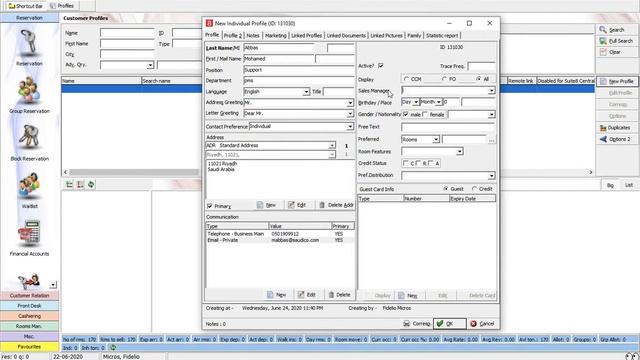The image size is (640, 360).
Task: Click Edit address button
Action: pos(297,205)
